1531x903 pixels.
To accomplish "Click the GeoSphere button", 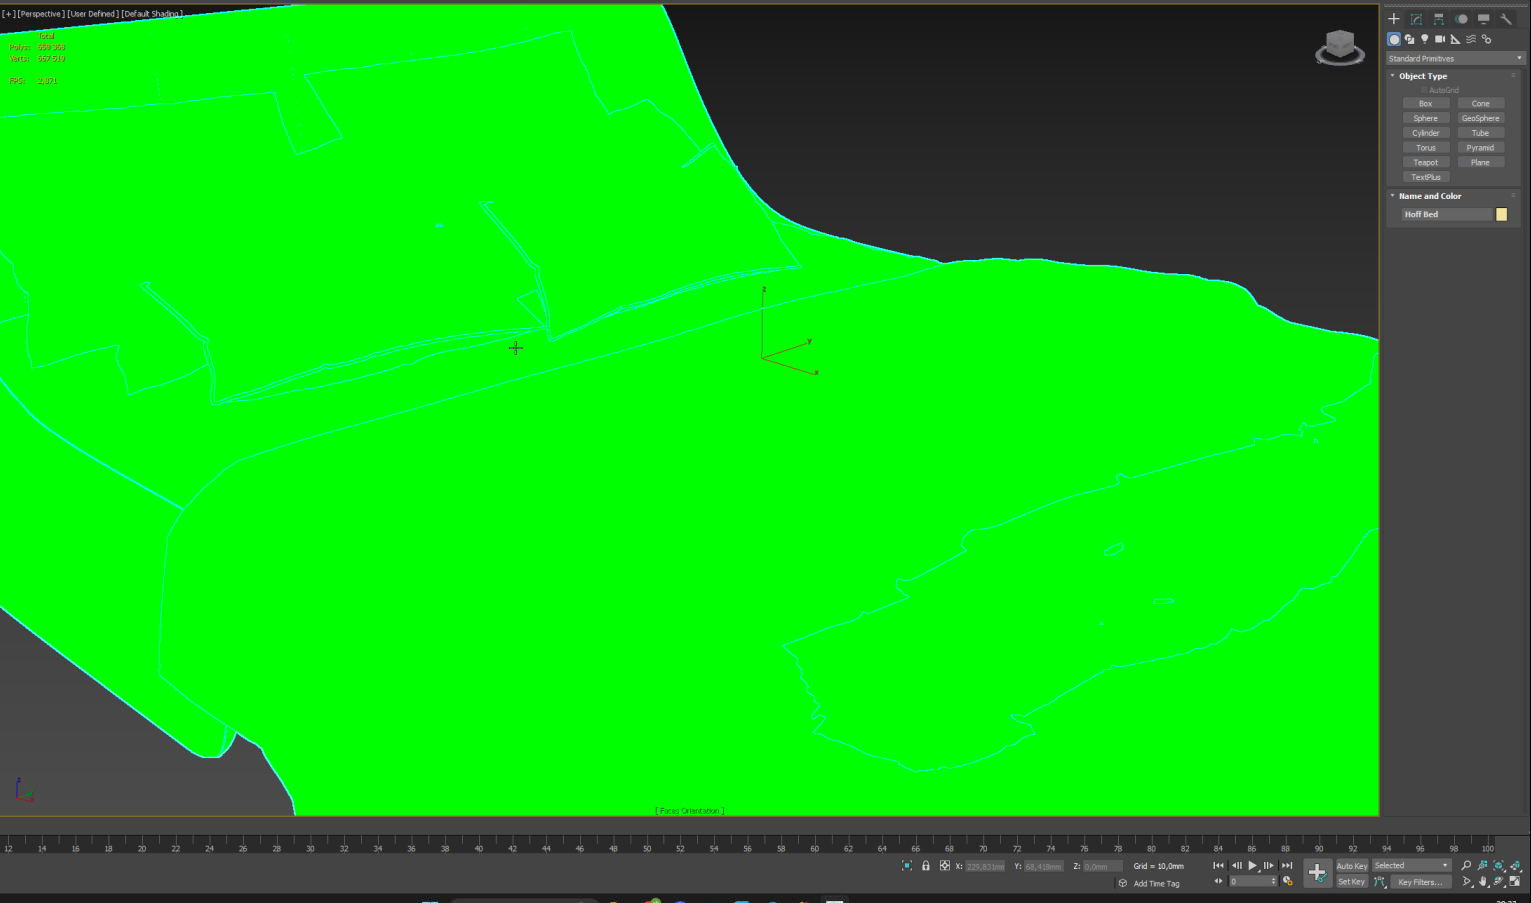I will tap(1480, 118).
